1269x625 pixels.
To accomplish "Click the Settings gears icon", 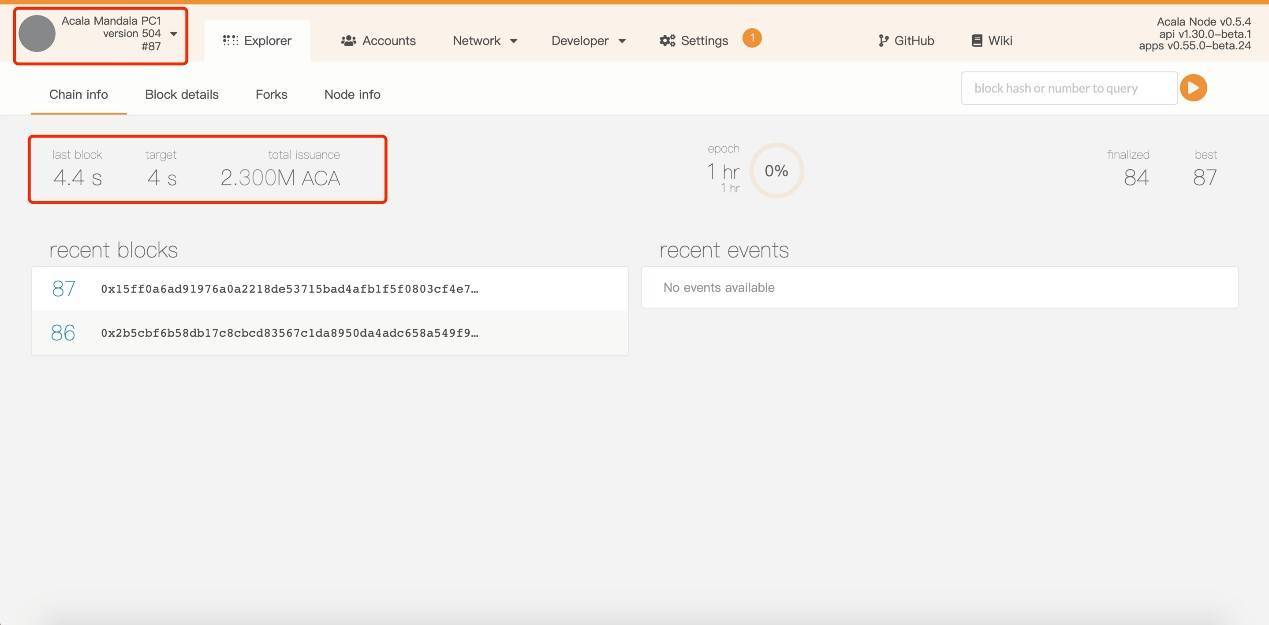I will (667, 41).
